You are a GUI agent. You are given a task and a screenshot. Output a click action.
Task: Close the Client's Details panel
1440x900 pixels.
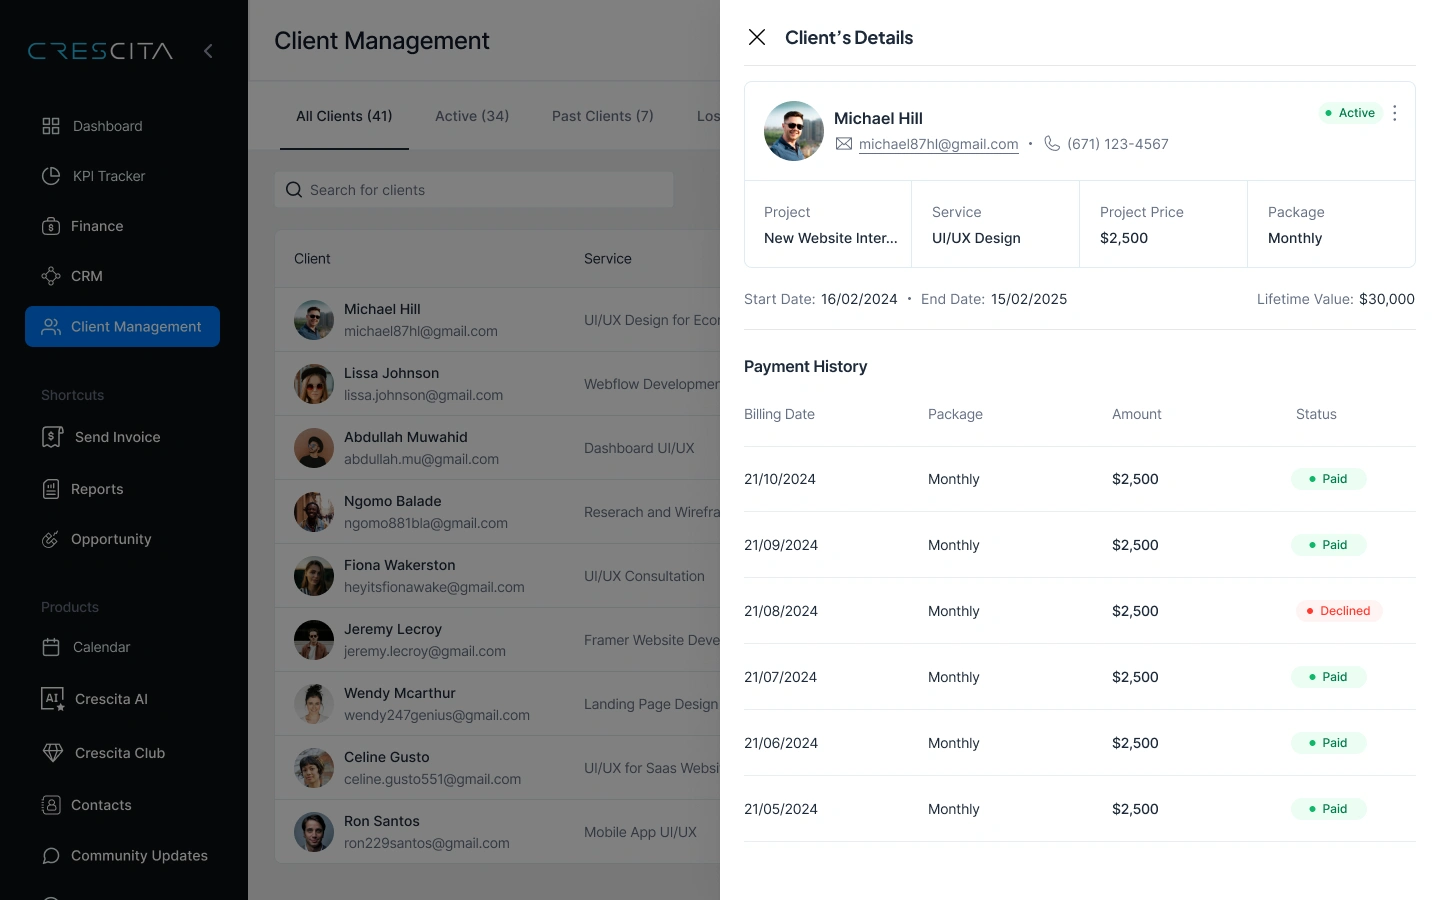pyautogui.click(x=757, y=37)
